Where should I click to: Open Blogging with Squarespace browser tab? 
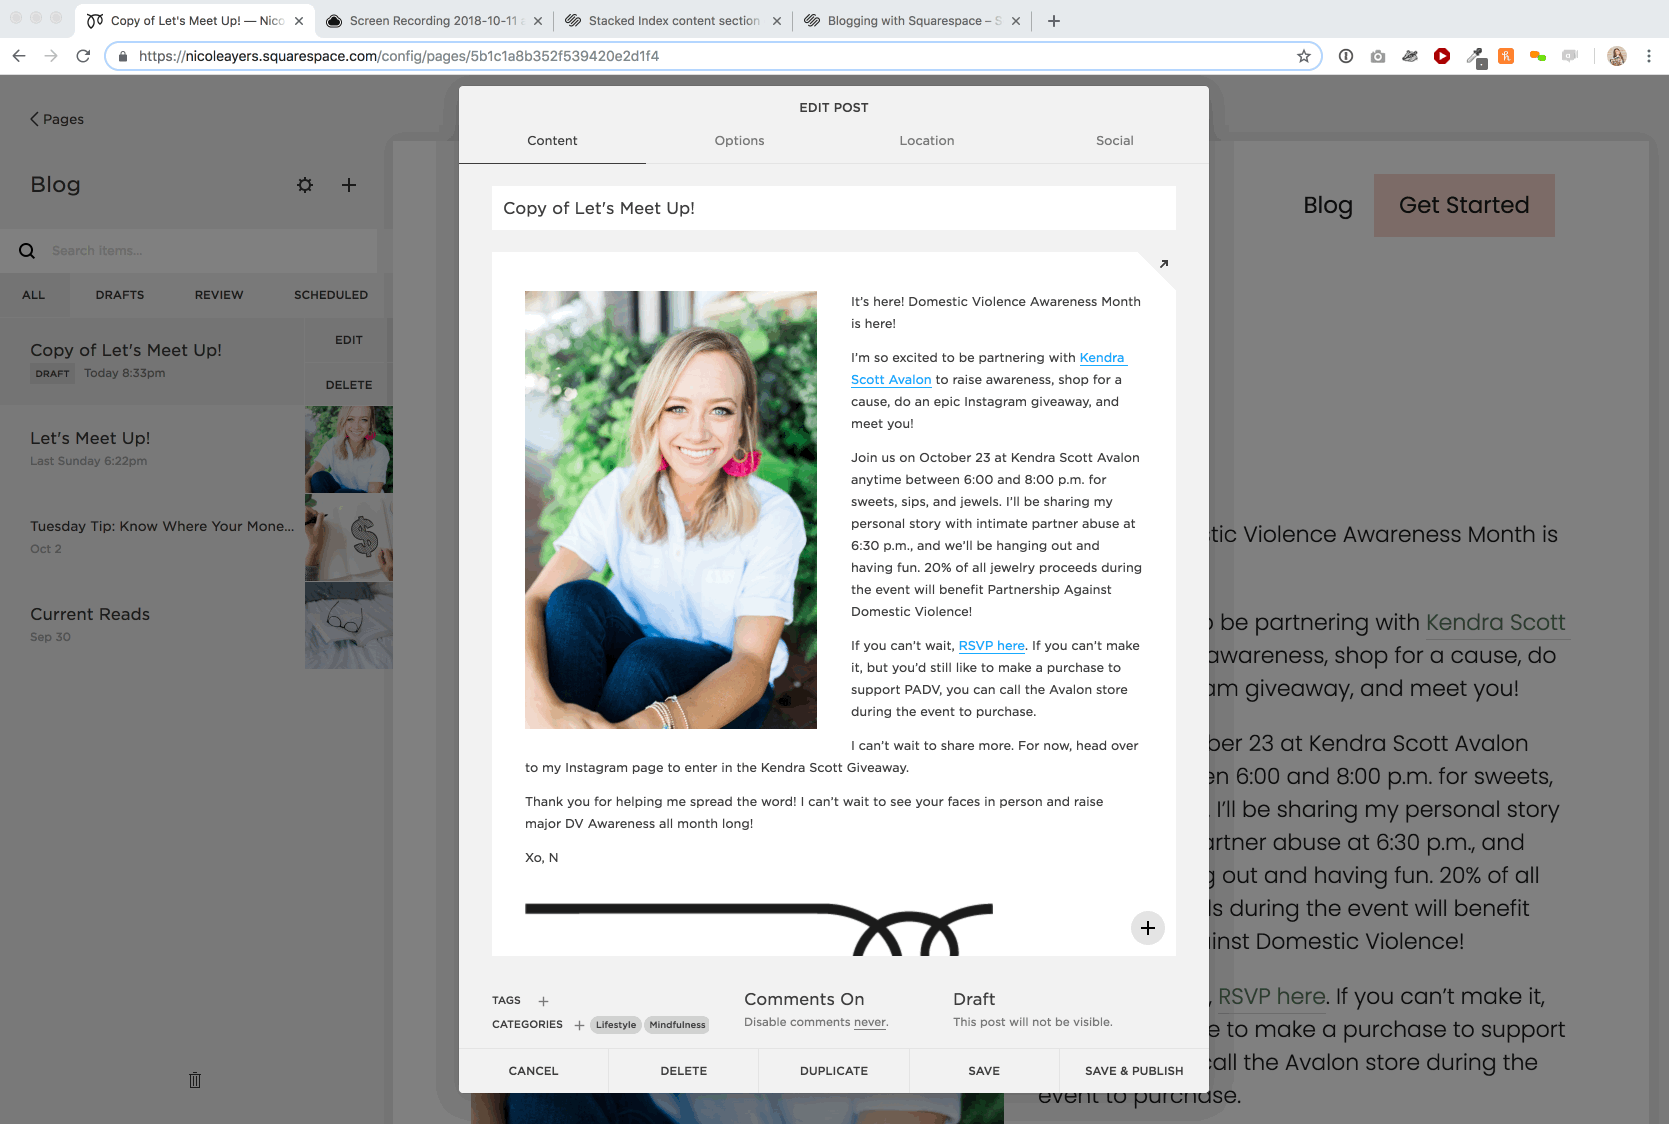[x=912, y=21]
